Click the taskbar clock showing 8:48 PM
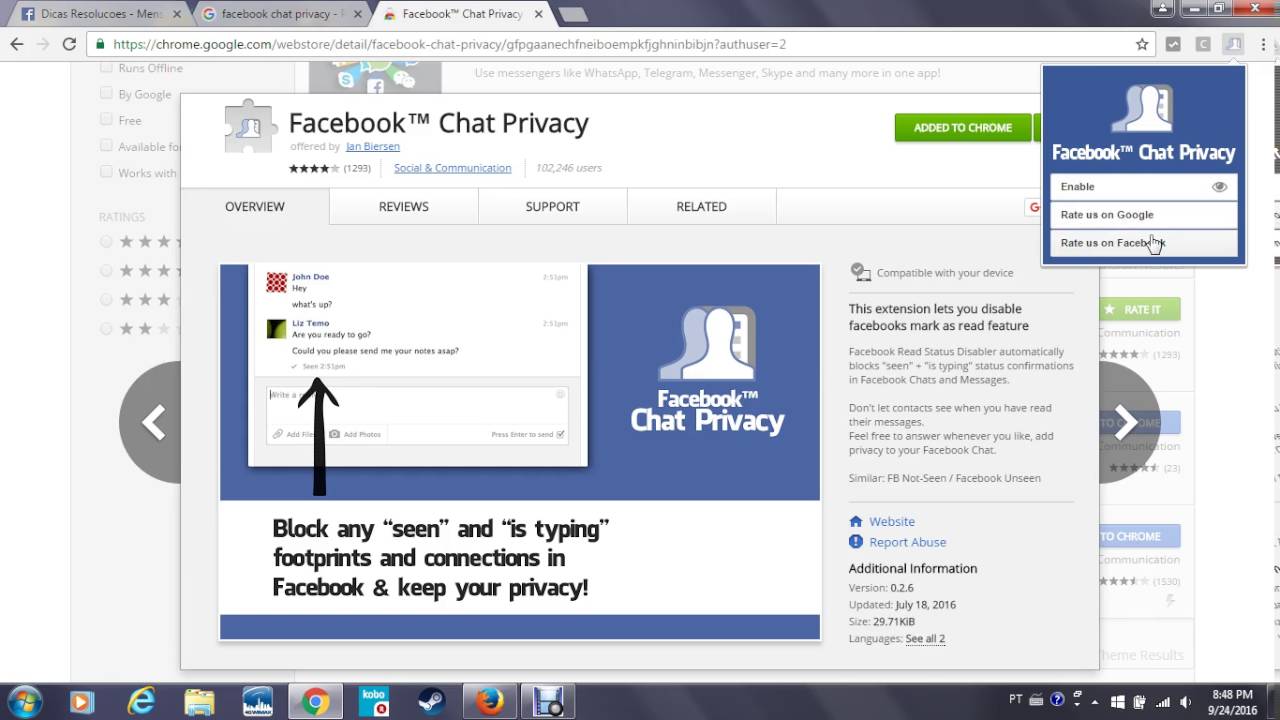Screen dimensions: 1280x720 click(x=1232, y=702)
